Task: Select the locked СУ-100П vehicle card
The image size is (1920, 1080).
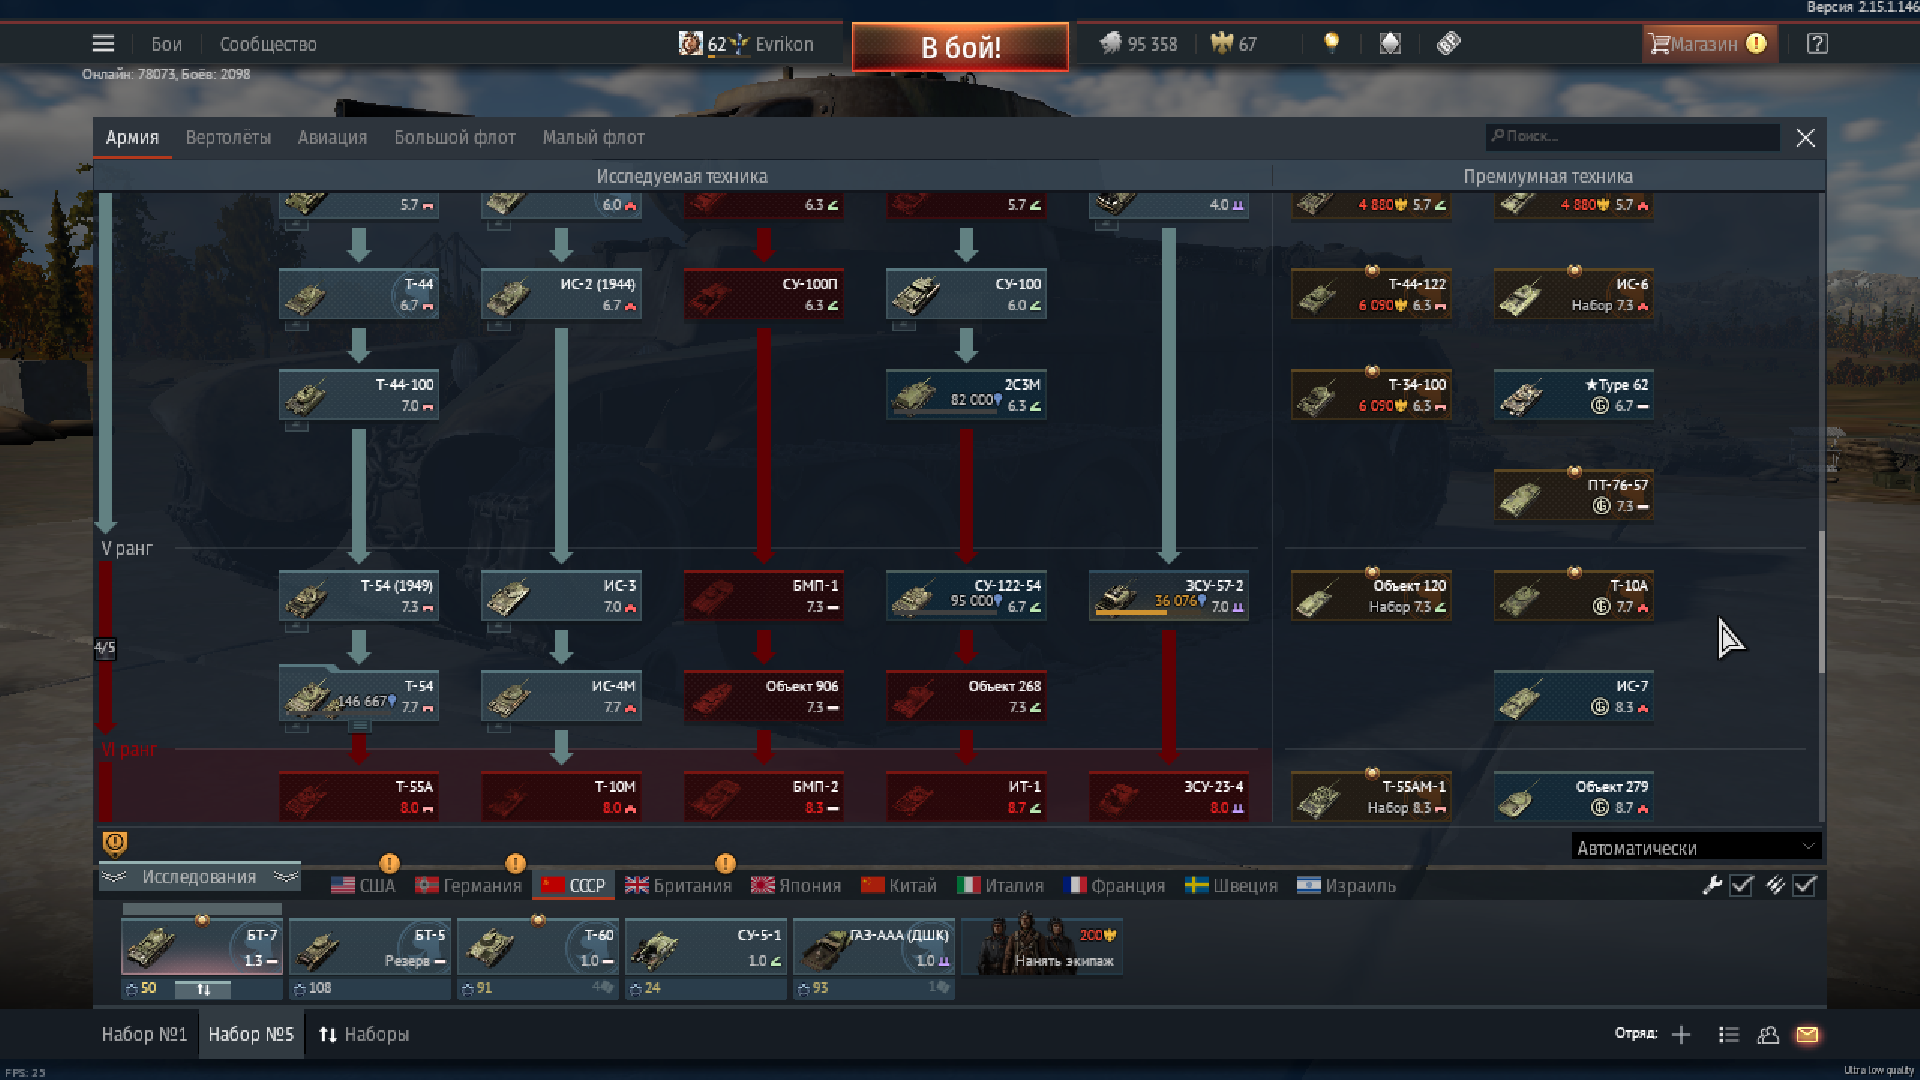Action: coord(763,294)
